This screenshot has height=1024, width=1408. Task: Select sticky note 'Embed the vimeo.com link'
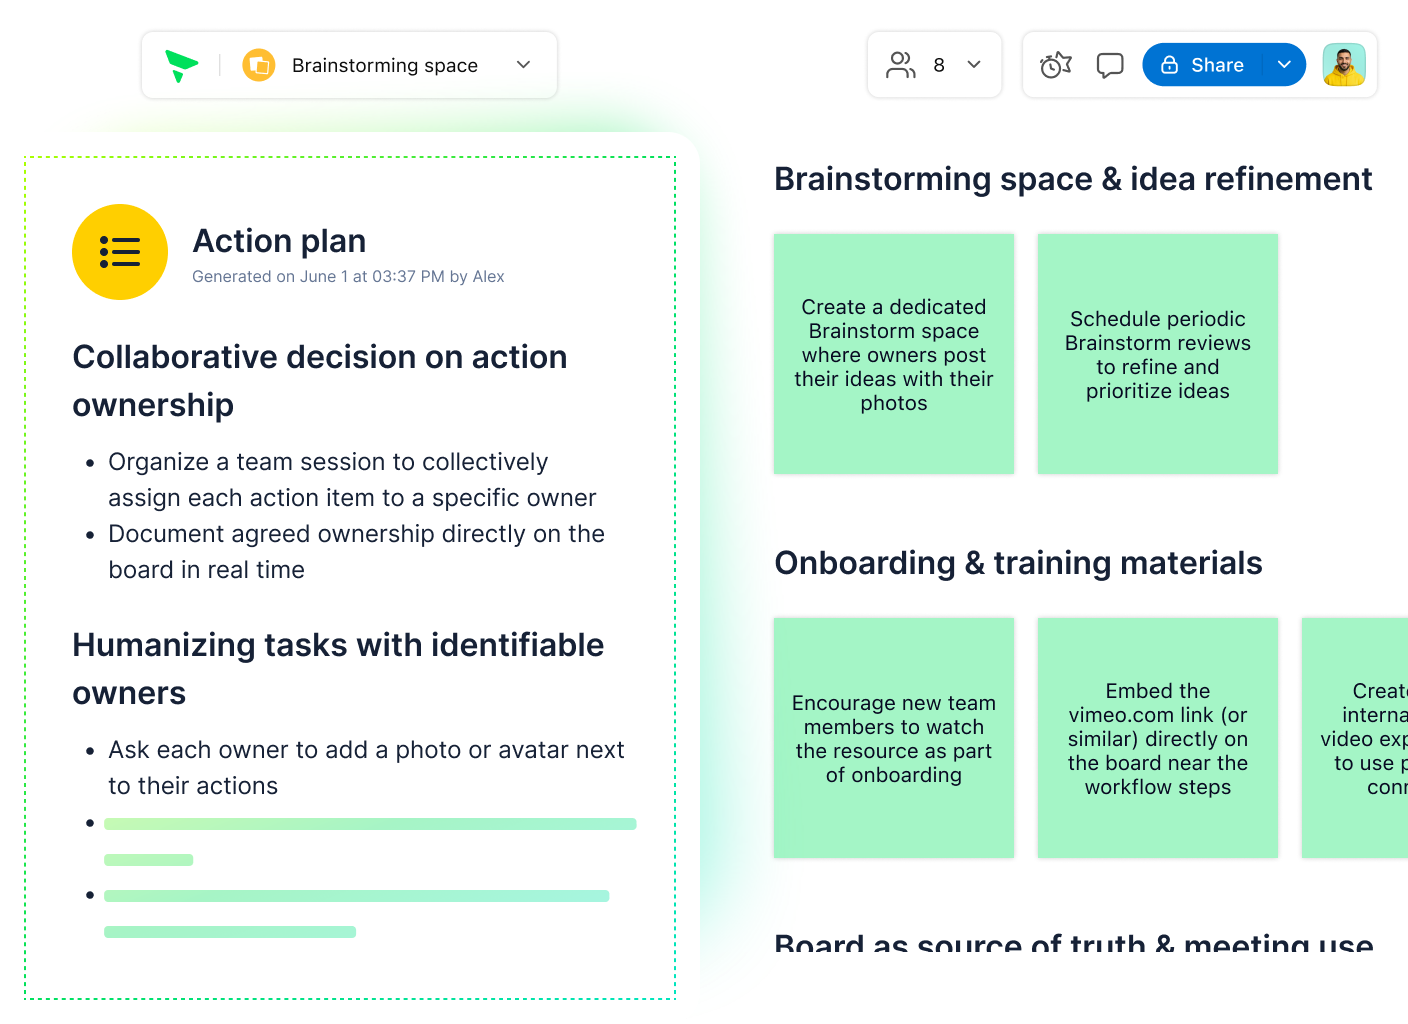1158,738
